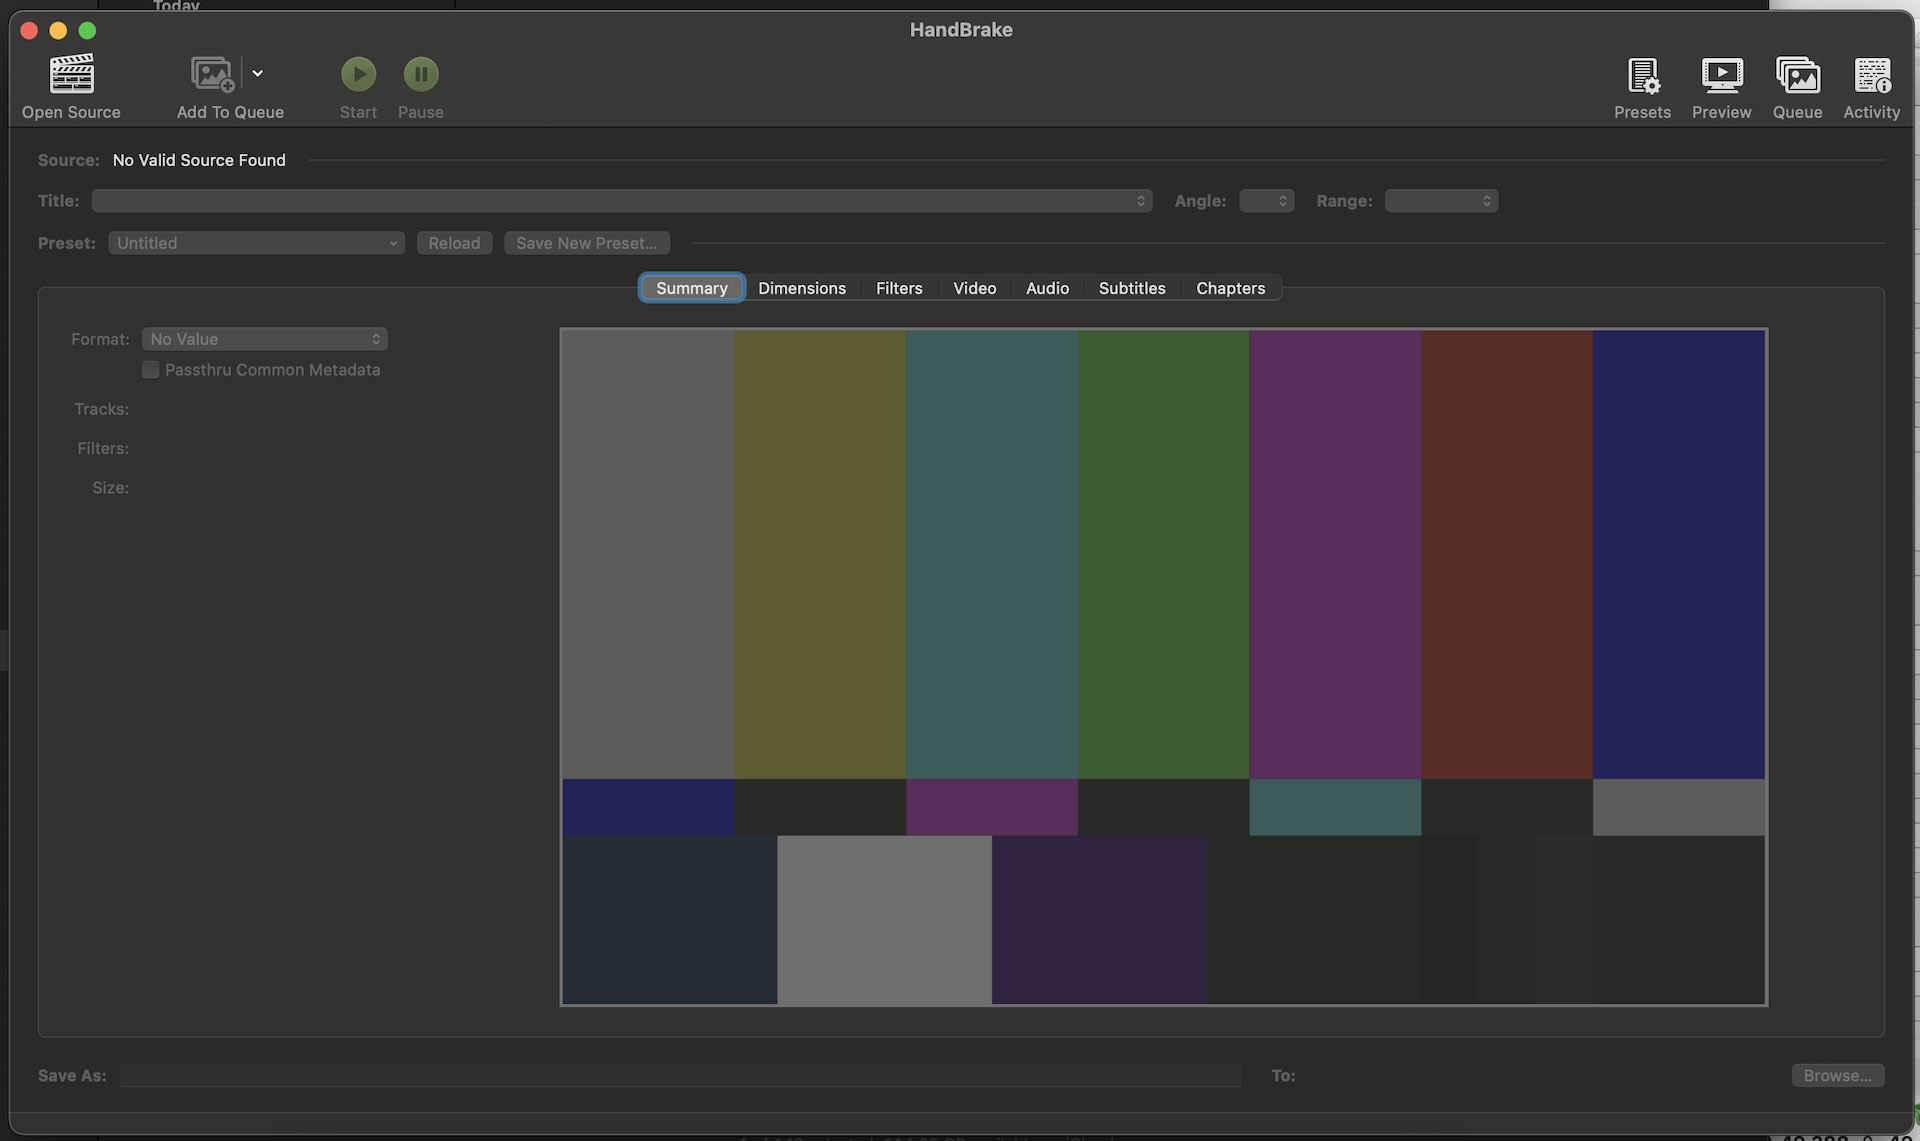Select the Subtitles tab

(1131, 288)
